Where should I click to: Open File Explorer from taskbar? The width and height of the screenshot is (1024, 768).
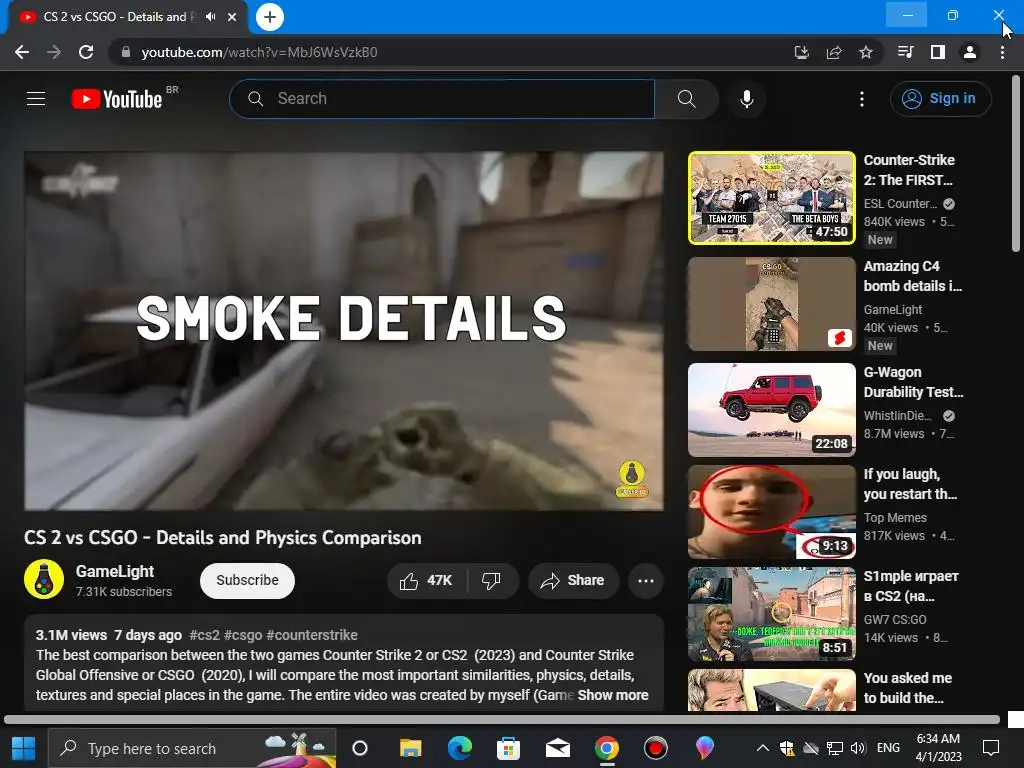pyautogui.click(x=411, y=748)
